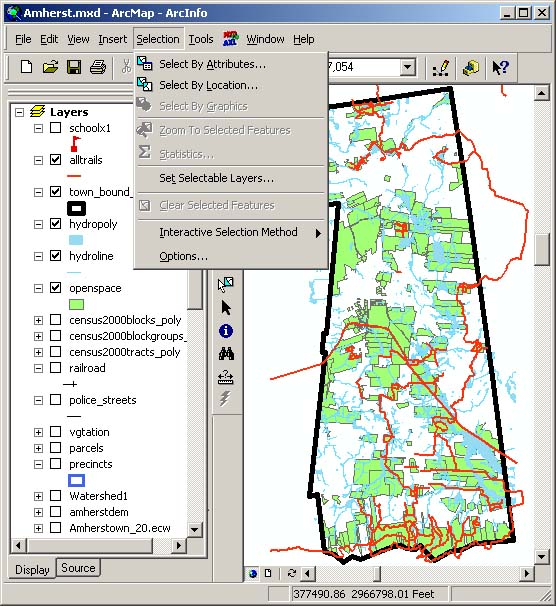Image resolution: width=556 pixels, height=606 pixels.
Task: Select the Identify tool (blue i icon)
Action: click(x=226, y=331)
